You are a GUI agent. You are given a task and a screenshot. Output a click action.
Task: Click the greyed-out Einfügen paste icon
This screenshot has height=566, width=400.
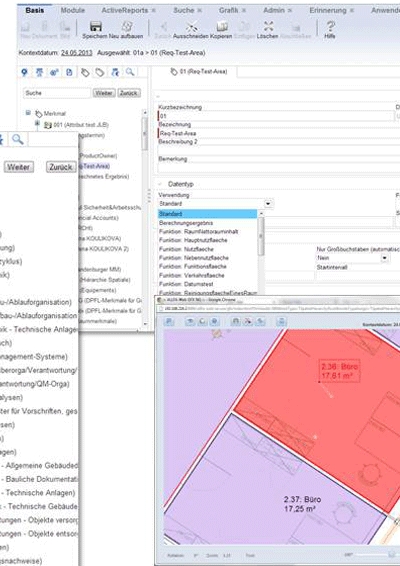[x=245, y=27]
